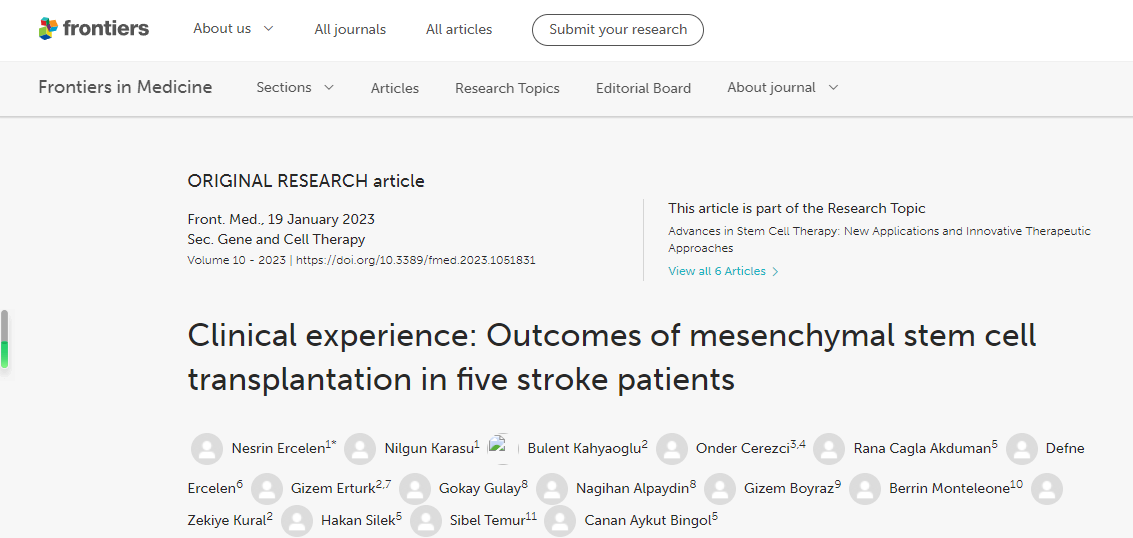Click the green scroll progress indicator
Viewport: 1133px width, 538px height.
pos(5,353)
